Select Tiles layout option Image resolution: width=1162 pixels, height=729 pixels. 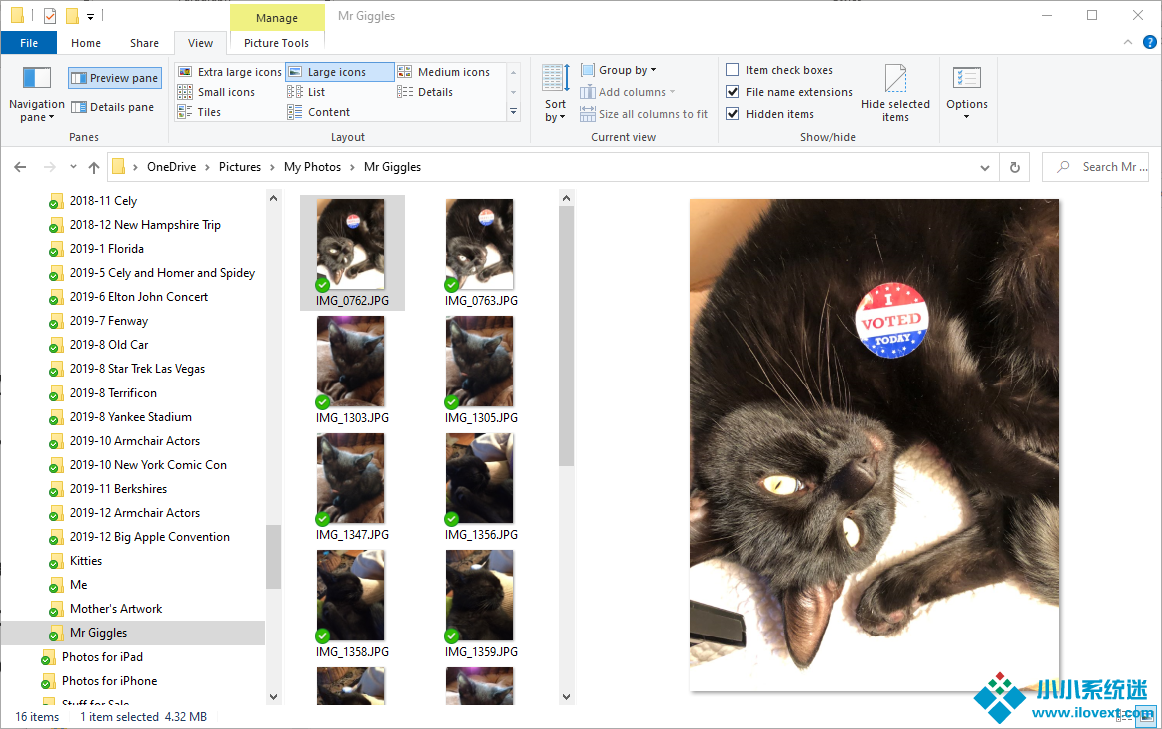[x=199, y=112]
